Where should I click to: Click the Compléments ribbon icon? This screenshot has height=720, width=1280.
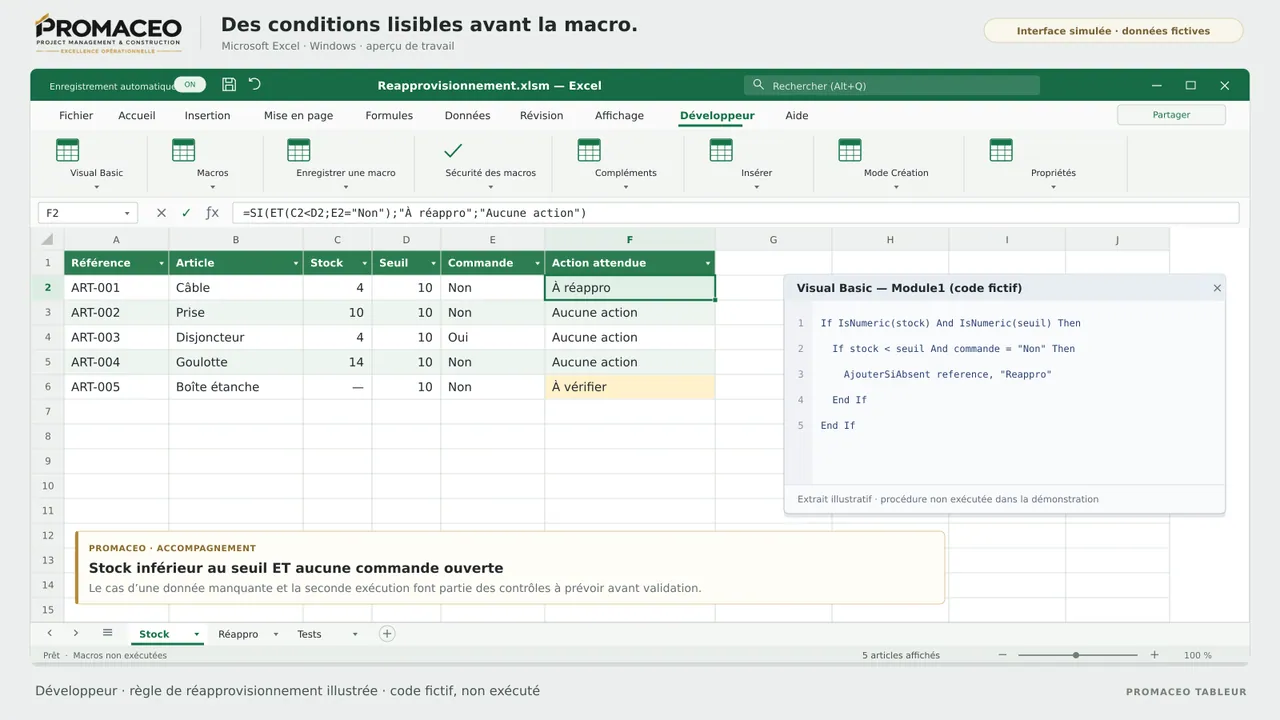click(x=589, y=150)
